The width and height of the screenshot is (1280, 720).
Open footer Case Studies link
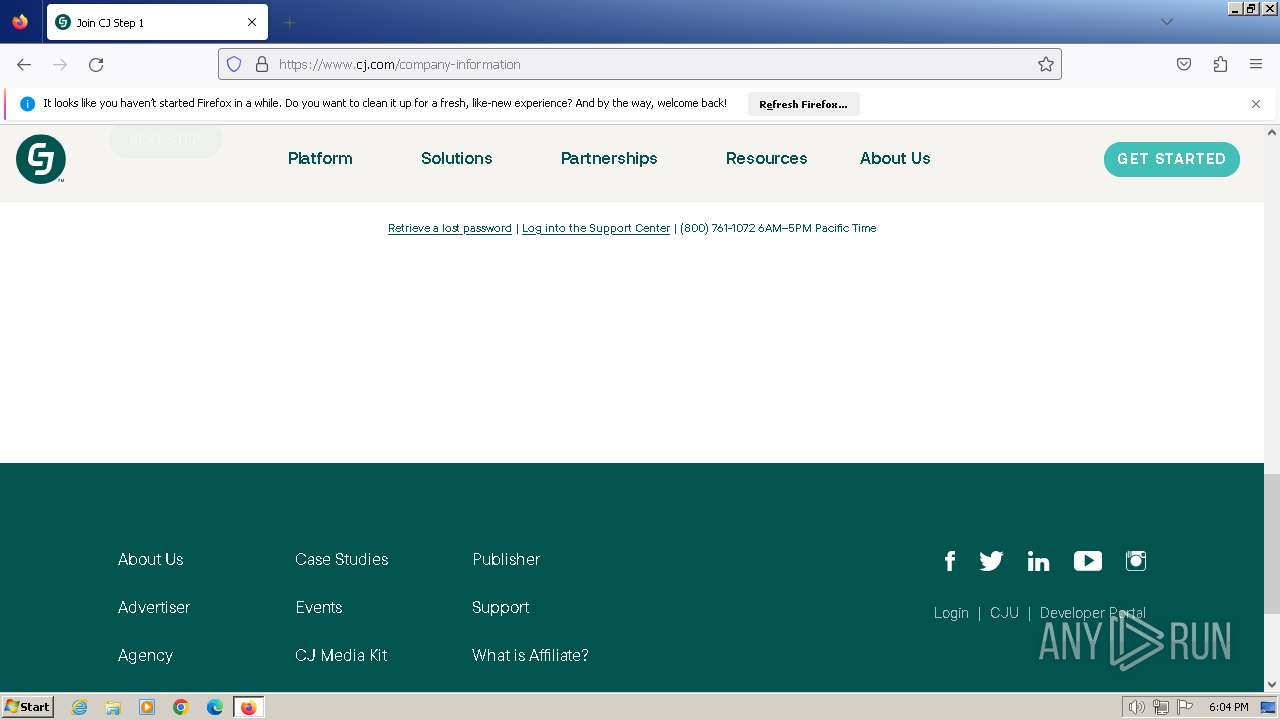coord(342,559)
